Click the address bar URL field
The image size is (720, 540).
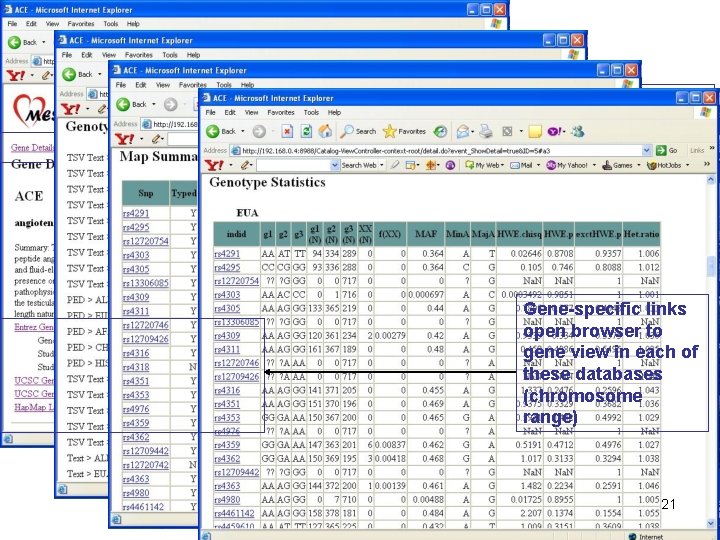click(437, 150)
